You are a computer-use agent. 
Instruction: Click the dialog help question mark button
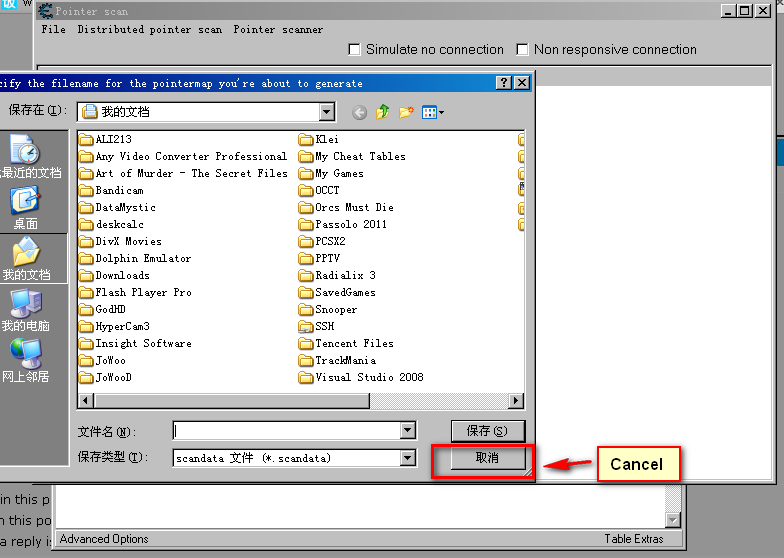[x=504, y=83]
